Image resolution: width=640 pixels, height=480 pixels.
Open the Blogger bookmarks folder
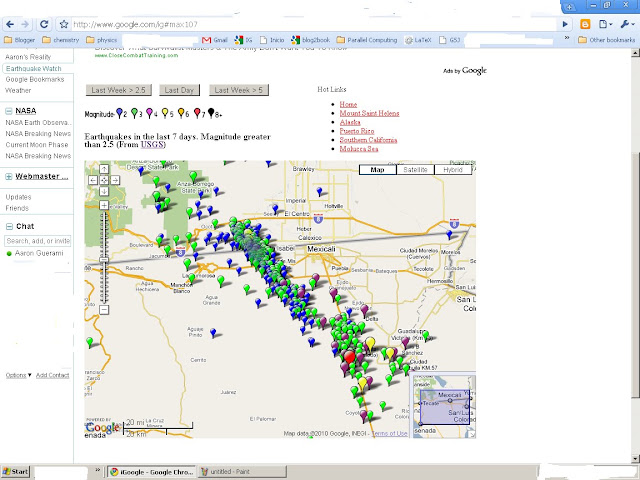click(x=19, y=40)
